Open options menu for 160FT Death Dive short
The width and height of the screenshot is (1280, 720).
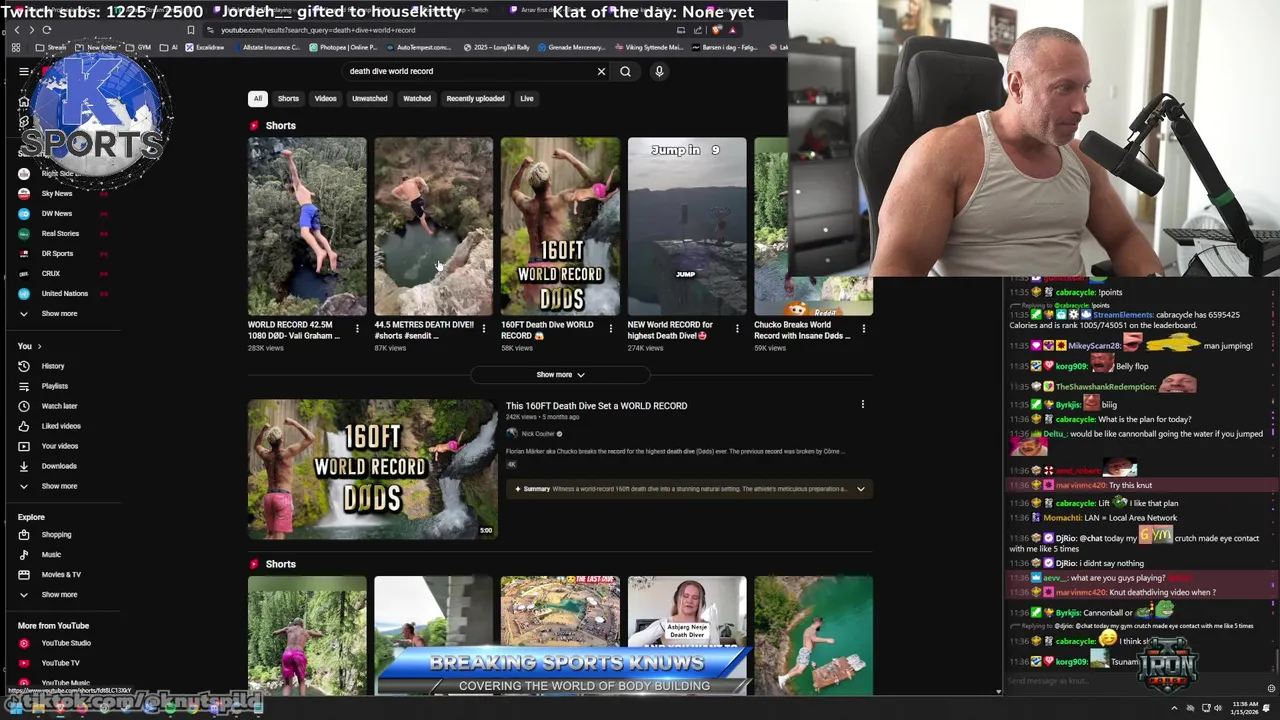pyautogui.click(x=610, y=328)
